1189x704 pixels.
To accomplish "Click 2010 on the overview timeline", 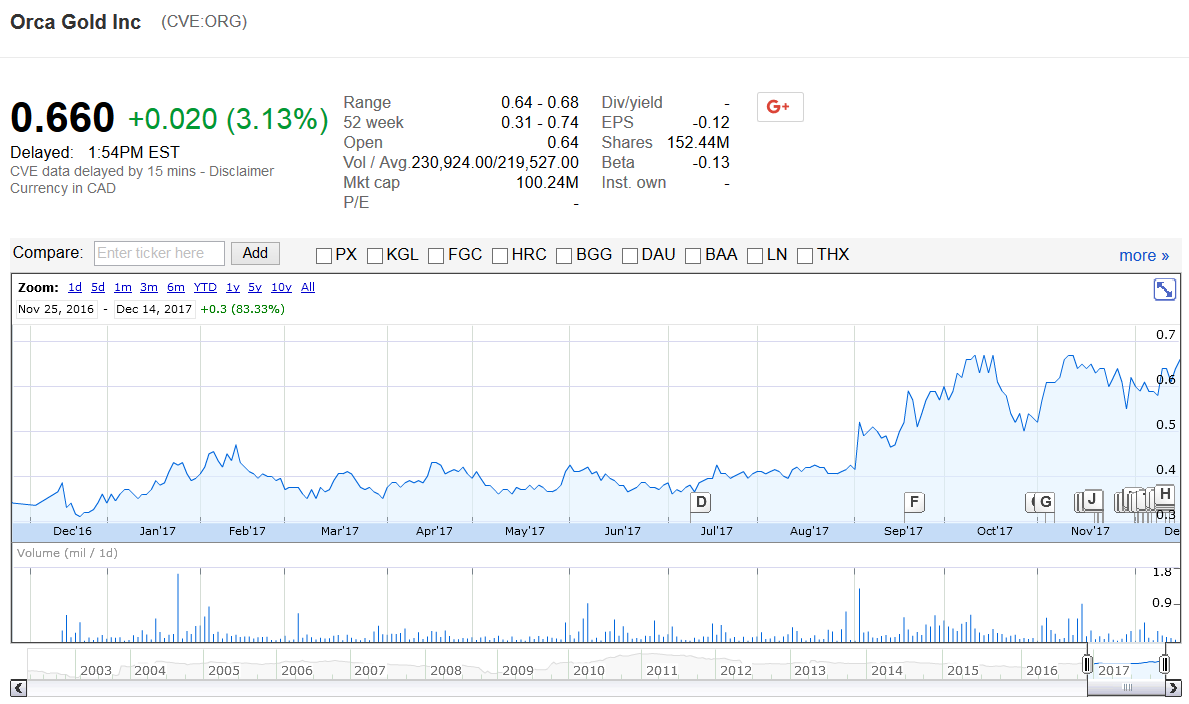I will (588, 671).
